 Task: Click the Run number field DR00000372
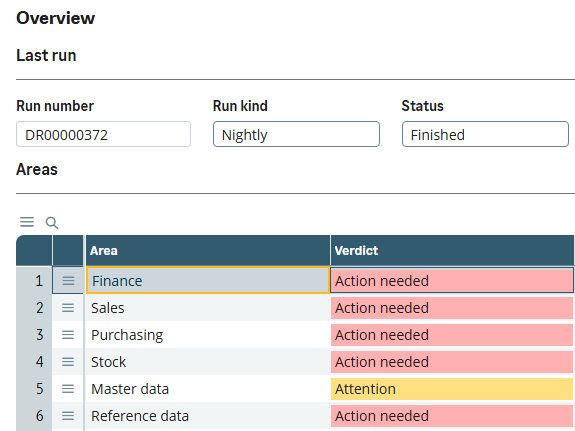(x=103, y=134)
